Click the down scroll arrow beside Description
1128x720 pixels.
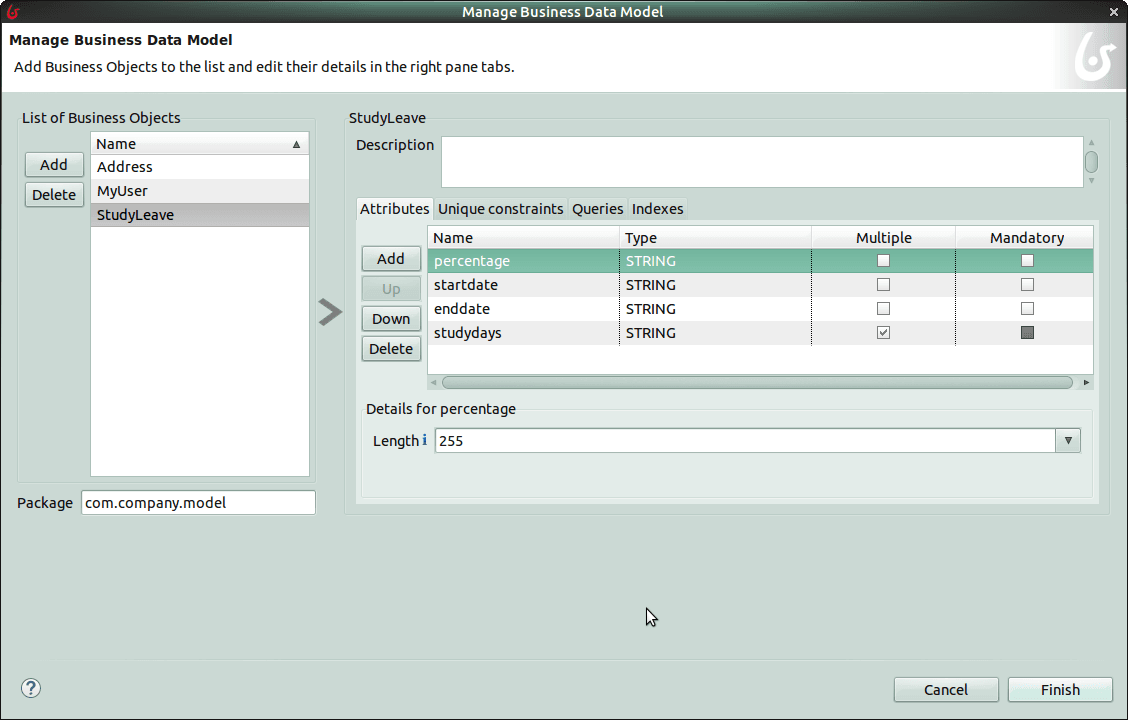click(x=1089, y=182)
